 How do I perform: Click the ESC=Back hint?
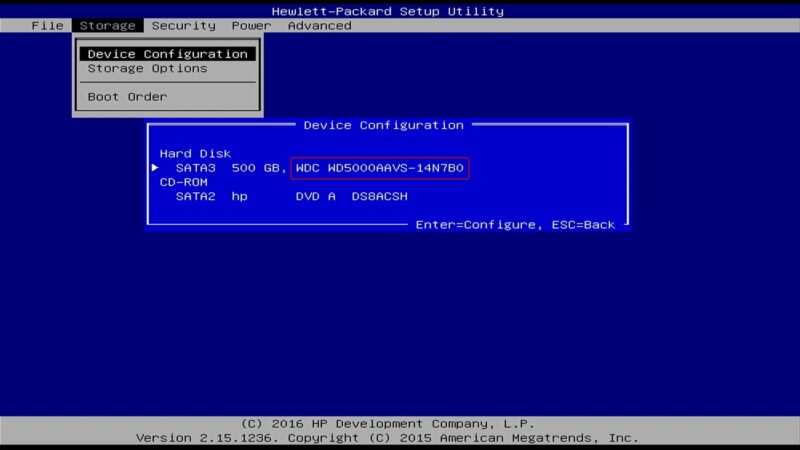coord(583,225)
